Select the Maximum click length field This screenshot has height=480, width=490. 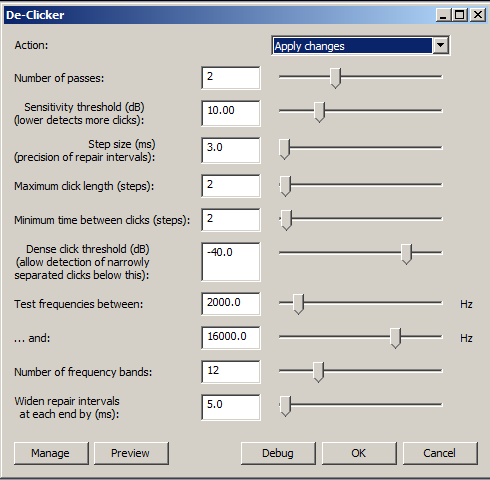231,186
